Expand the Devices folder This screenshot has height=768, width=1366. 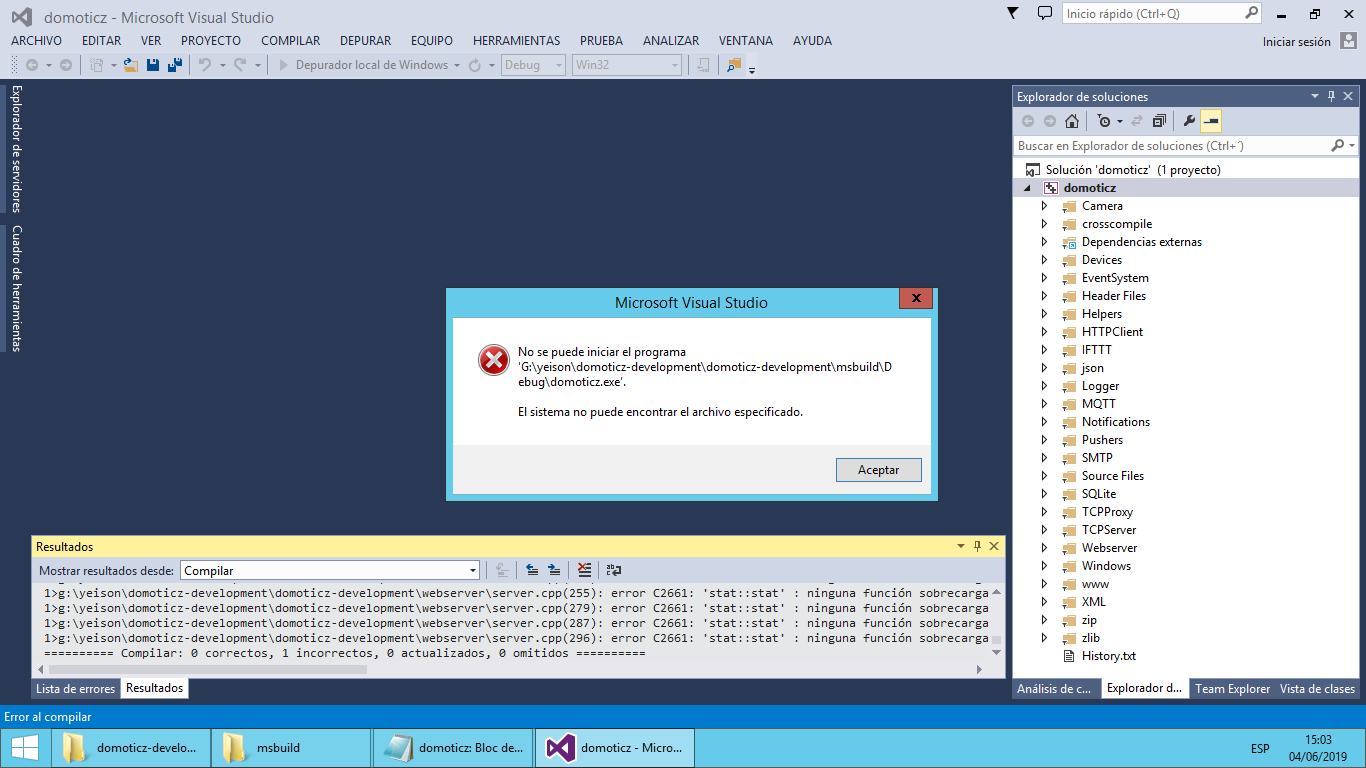[x=1044, y=259]
